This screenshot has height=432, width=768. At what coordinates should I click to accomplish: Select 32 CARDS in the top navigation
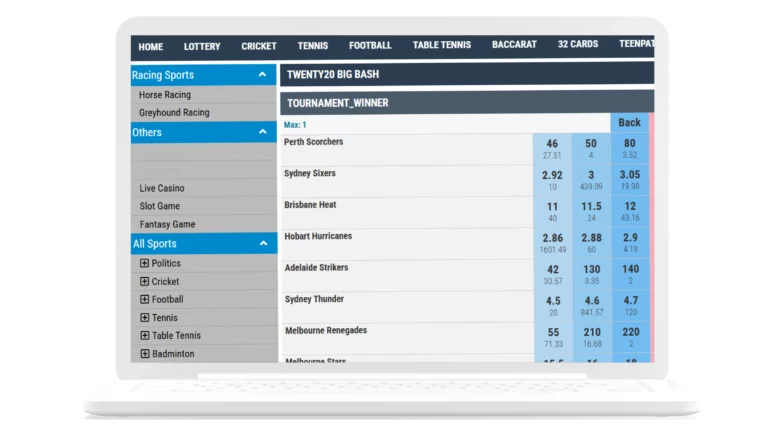tap(577, 44)
